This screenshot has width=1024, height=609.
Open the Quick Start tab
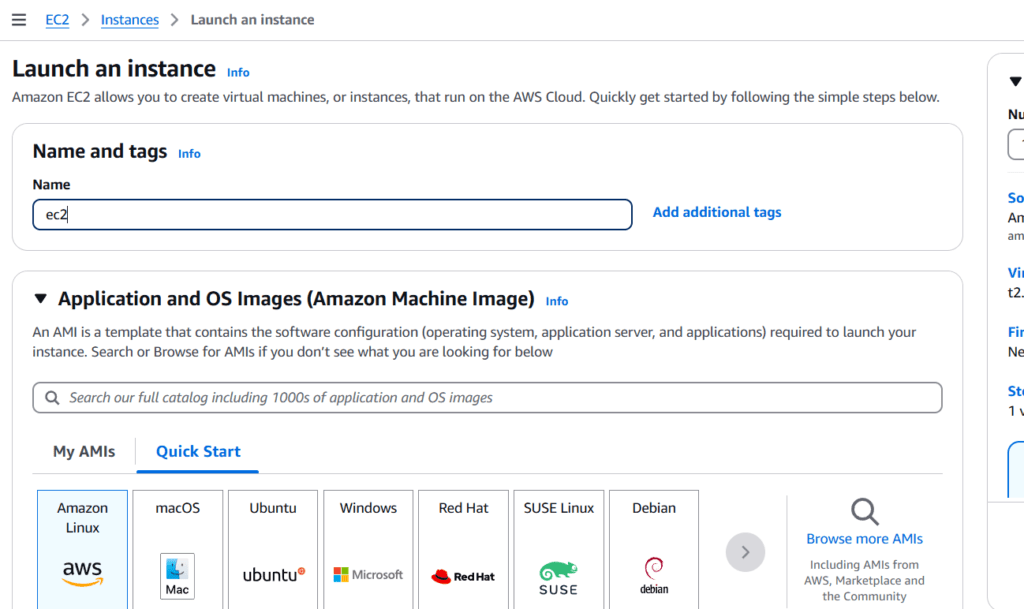(x=197, y=452)
